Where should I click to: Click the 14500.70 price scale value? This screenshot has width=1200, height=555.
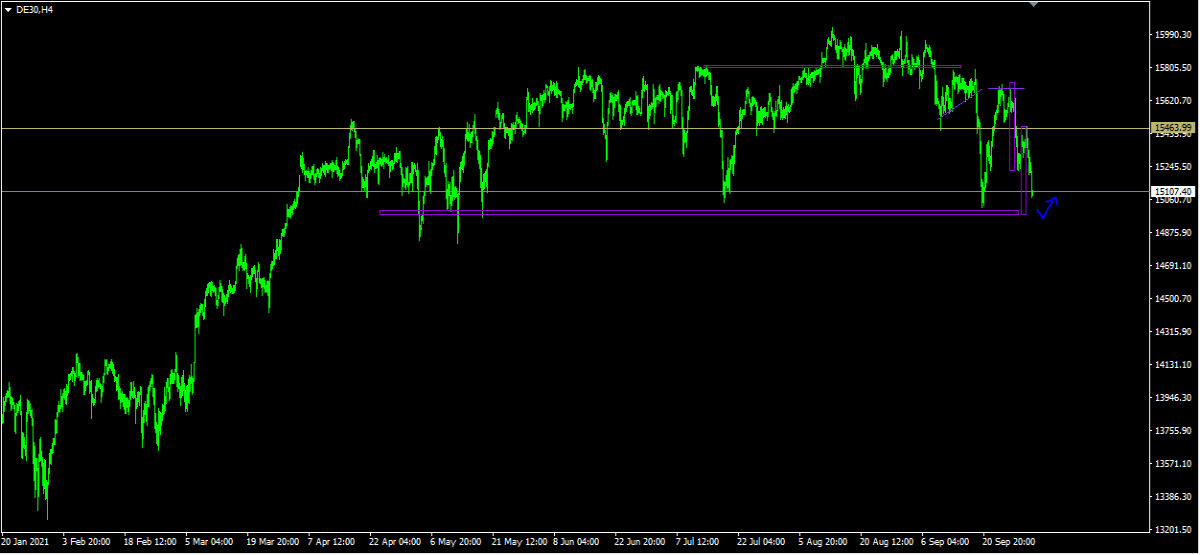tap(1173, 299)
